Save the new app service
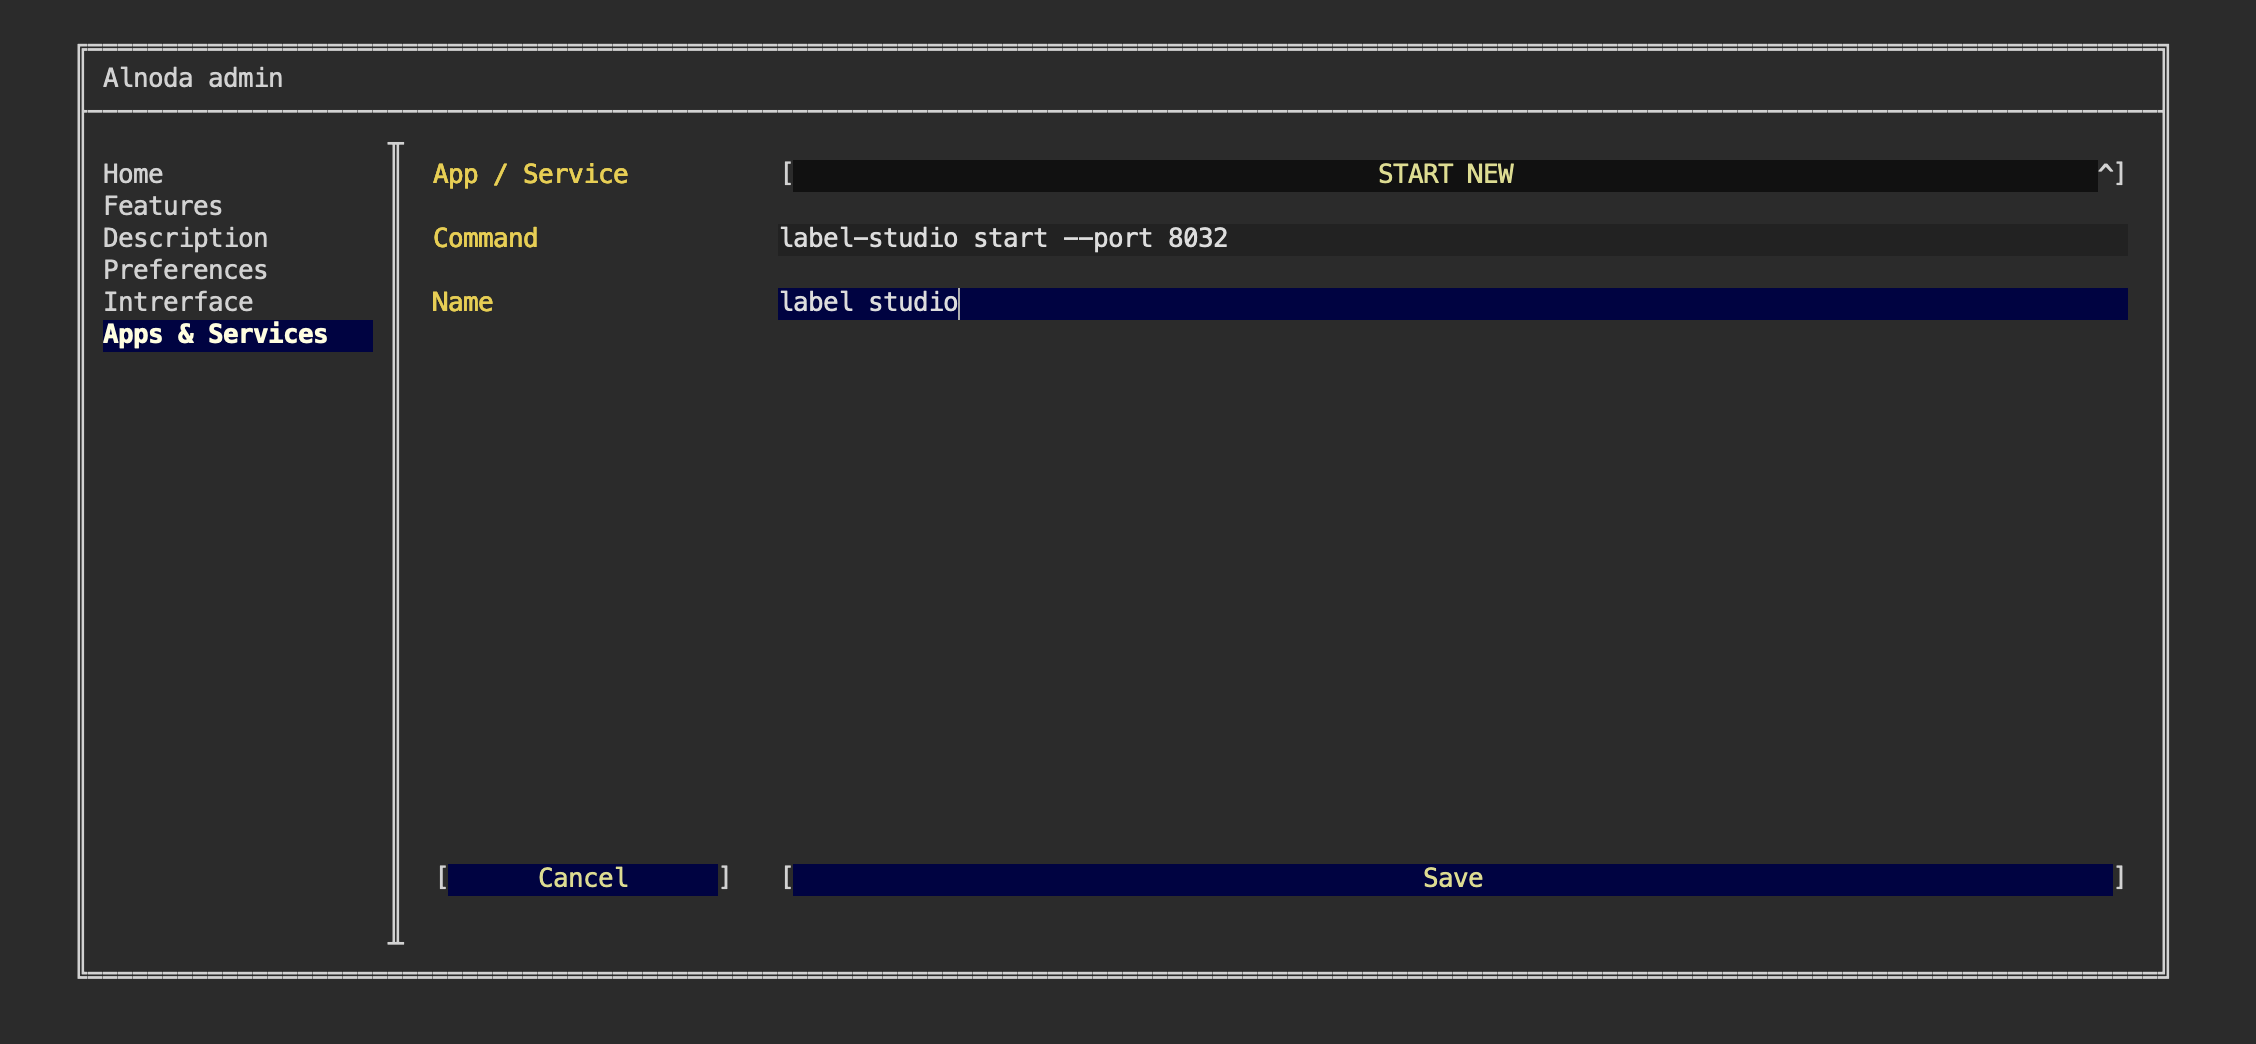 pos(1452,879)
